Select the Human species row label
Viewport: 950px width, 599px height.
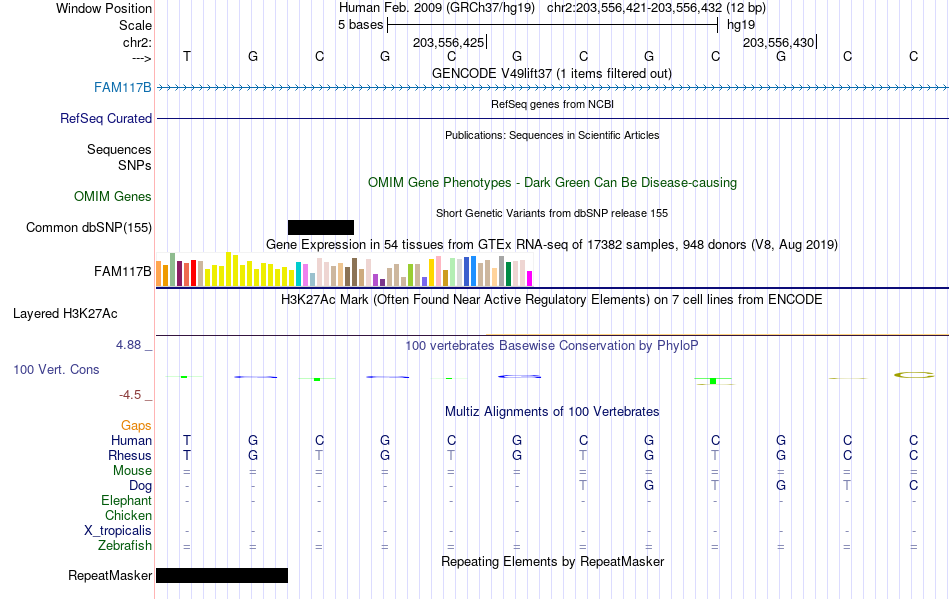(131, 440)
